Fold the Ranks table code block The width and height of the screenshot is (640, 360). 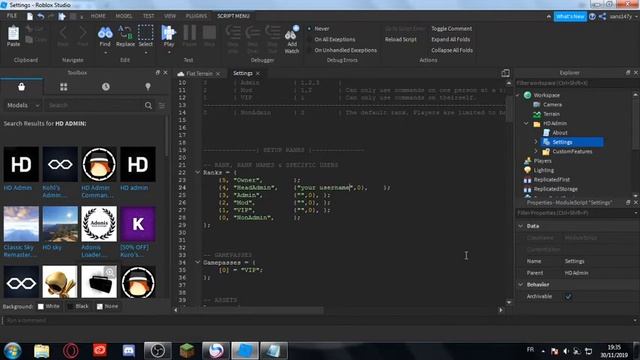click(197, 173)
